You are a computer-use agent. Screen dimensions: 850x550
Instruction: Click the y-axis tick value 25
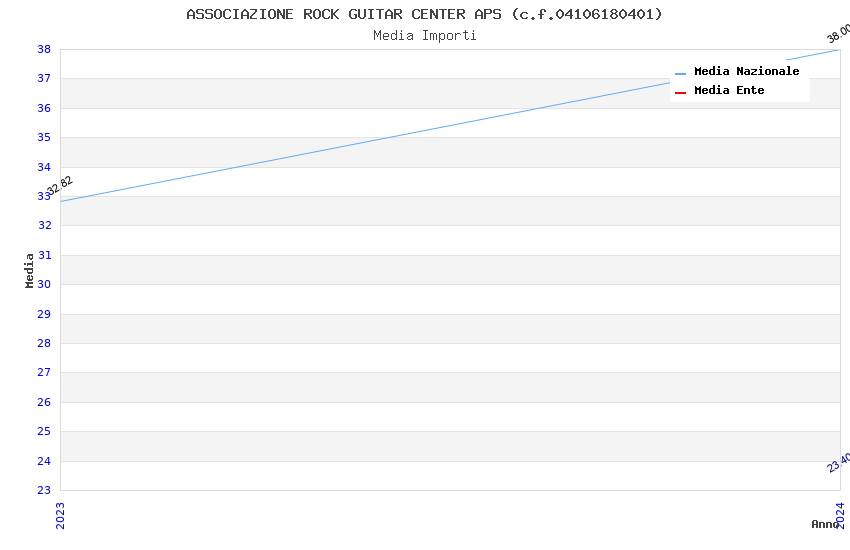click(x=44, y=431)
